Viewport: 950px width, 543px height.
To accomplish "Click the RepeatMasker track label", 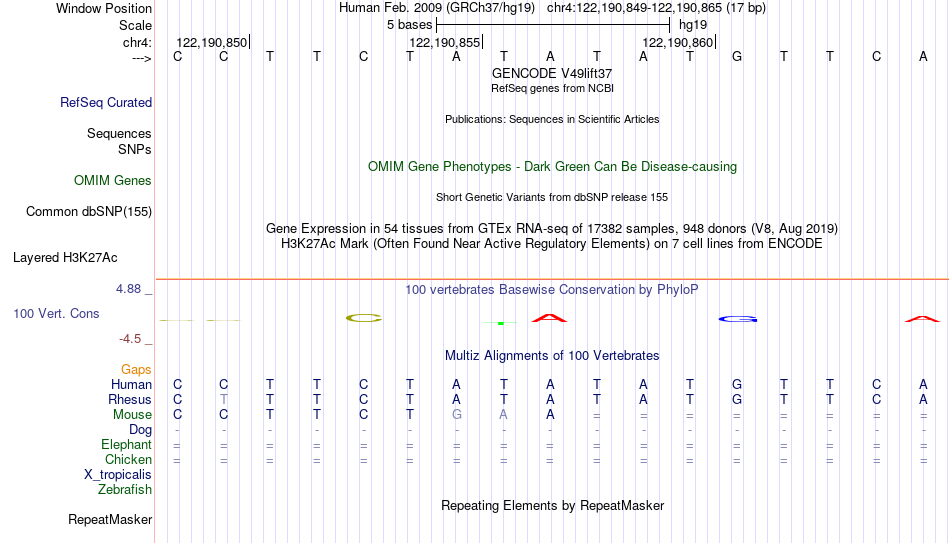I will (x=110, y=519).
